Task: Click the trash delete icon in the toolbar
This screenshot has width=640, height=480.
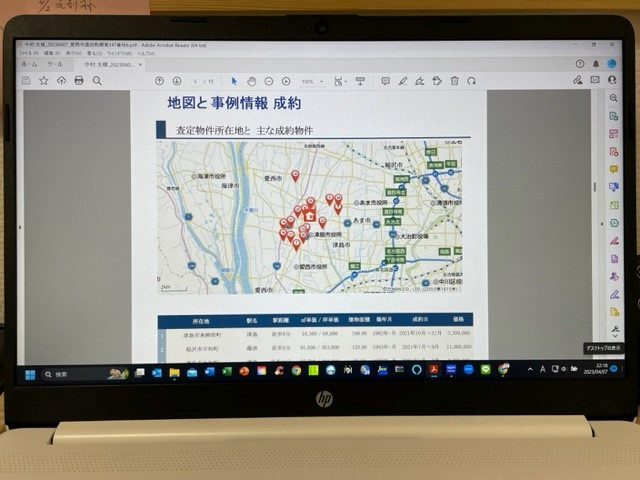Action: [x=454, y=81]
